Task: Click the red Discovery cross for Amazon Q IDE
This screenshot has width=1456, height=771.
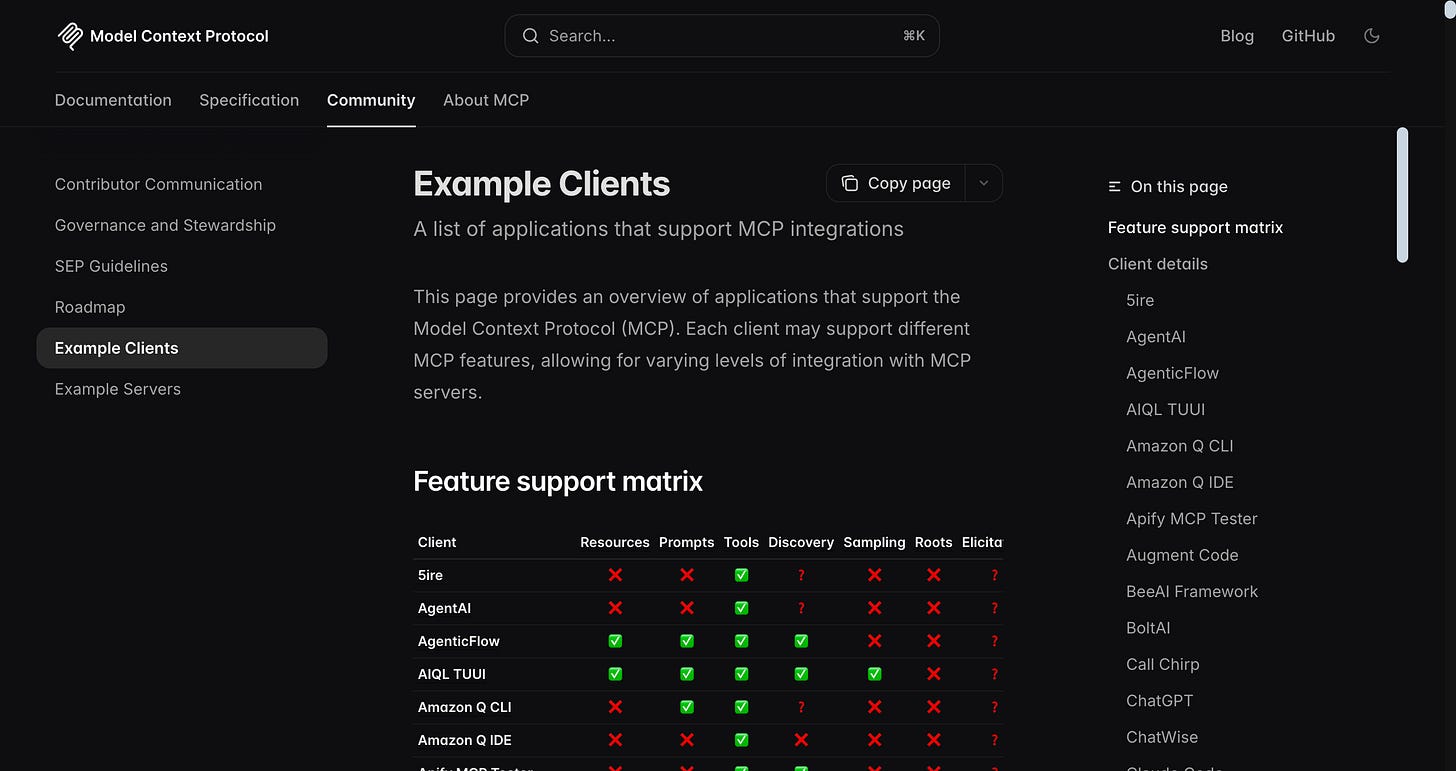Action: click(801, 740)
